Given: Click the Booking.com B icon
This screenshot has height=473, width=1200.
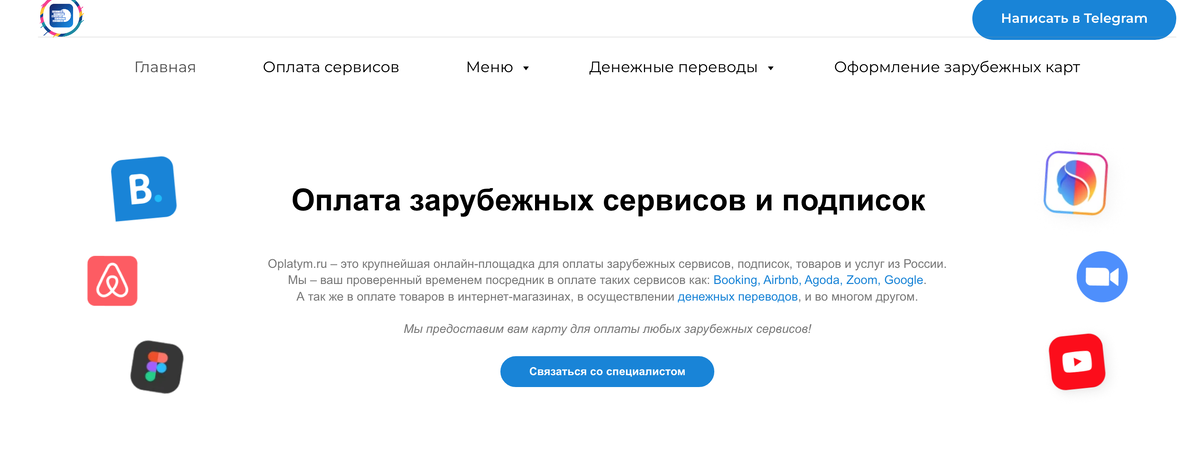Looking at the screenshot, I should [x=144, y=188].
